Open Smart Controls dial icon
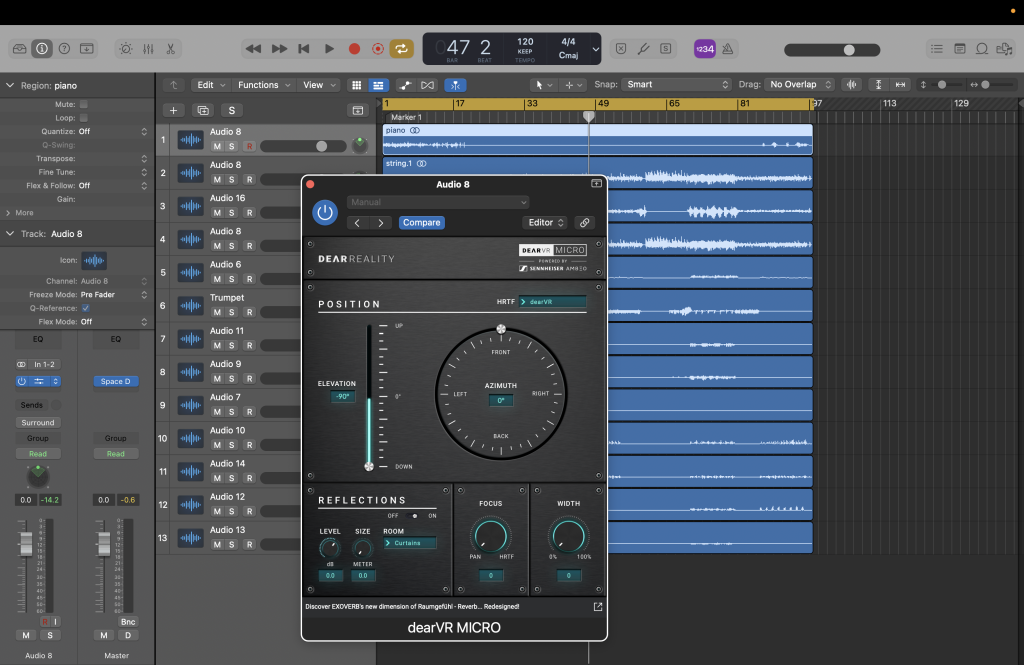This screenshot has height=665, width=1024. [126, 49]
